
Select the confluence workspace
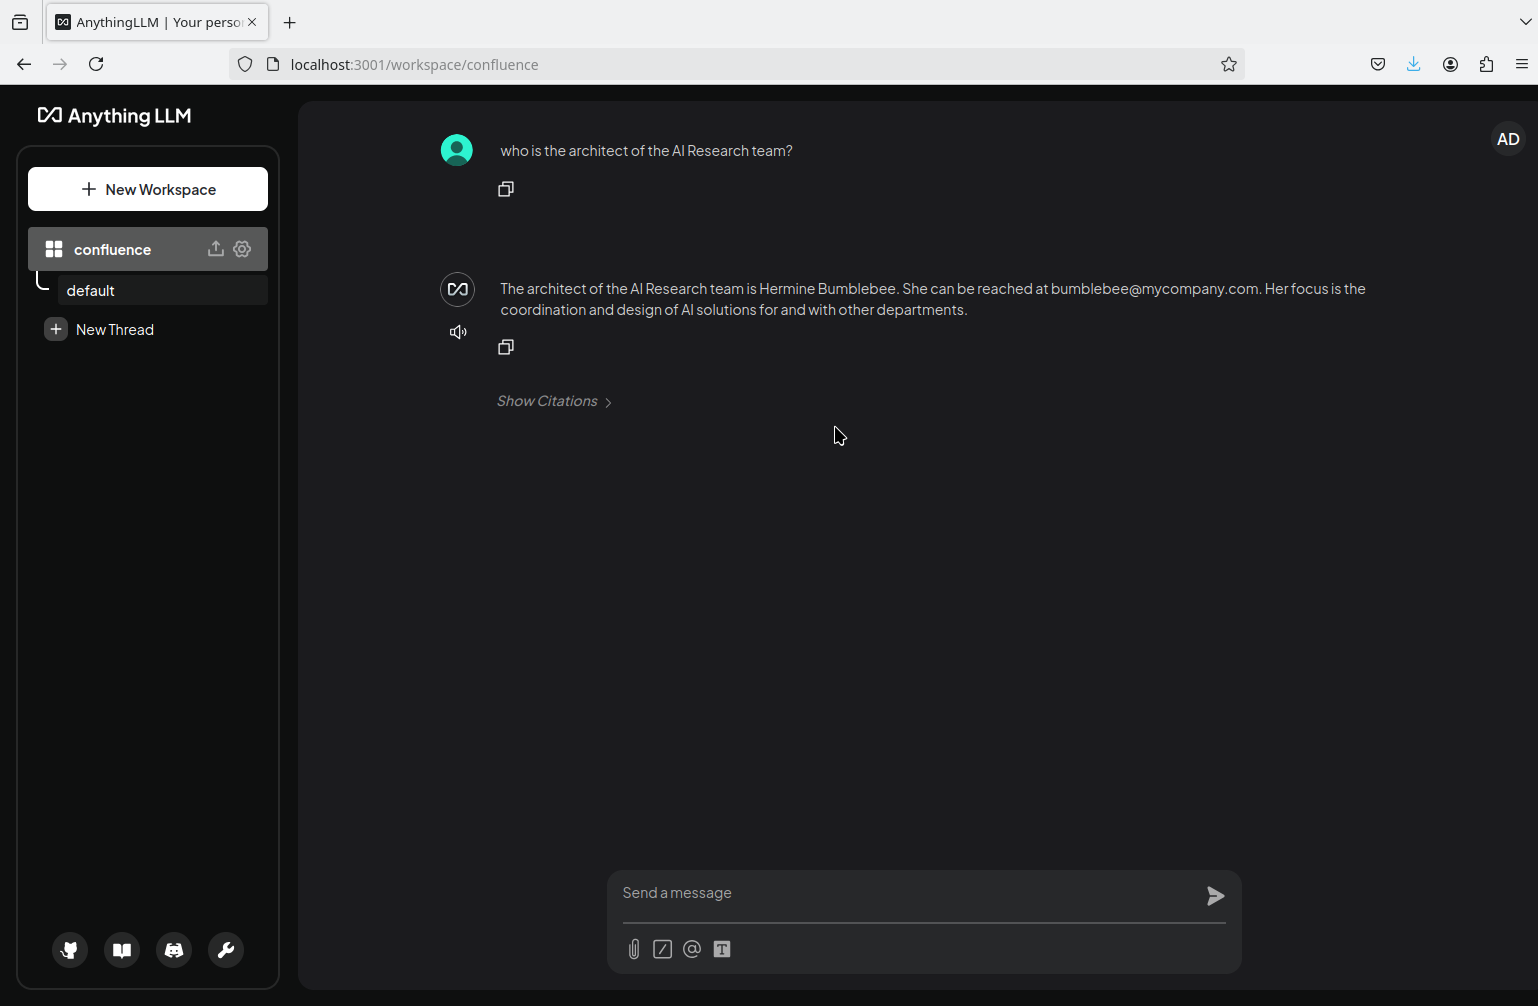(x=148, y=249)
